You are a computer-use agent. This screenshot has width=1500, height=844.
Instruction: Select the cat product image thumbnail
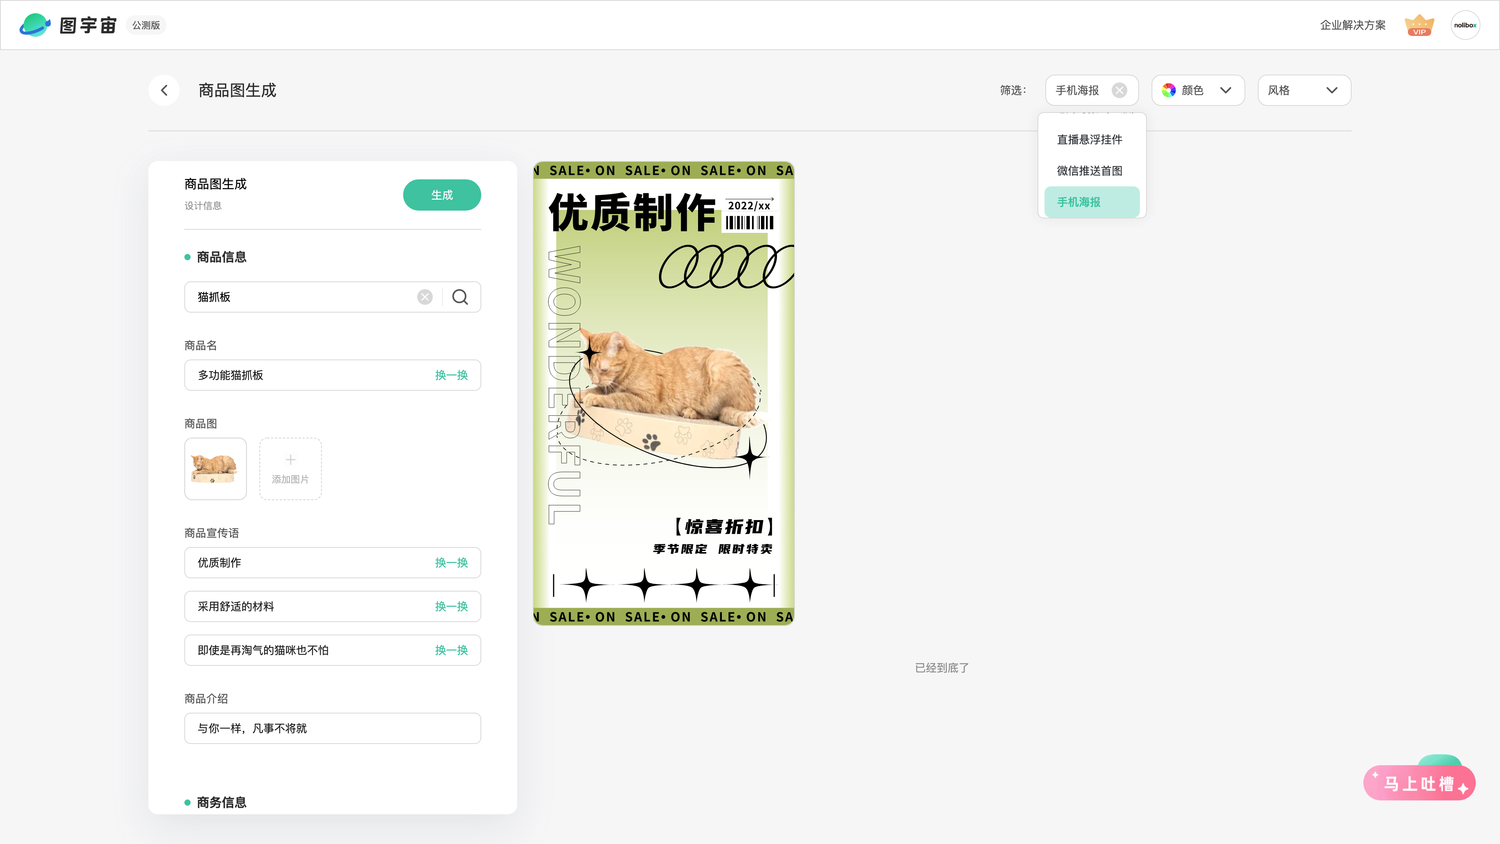[x=215, y=469]
